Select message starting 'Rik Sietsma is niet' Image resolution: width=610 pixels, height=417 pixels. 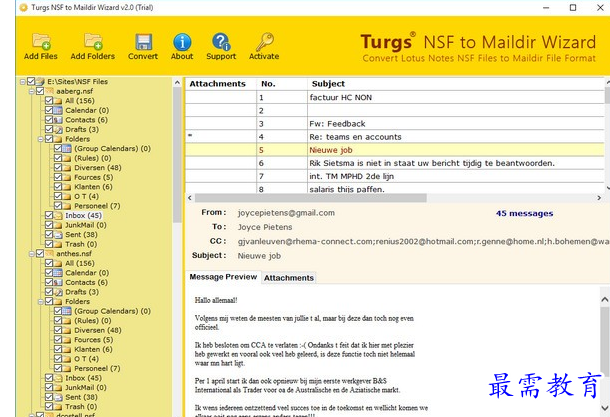pos(395,163)
